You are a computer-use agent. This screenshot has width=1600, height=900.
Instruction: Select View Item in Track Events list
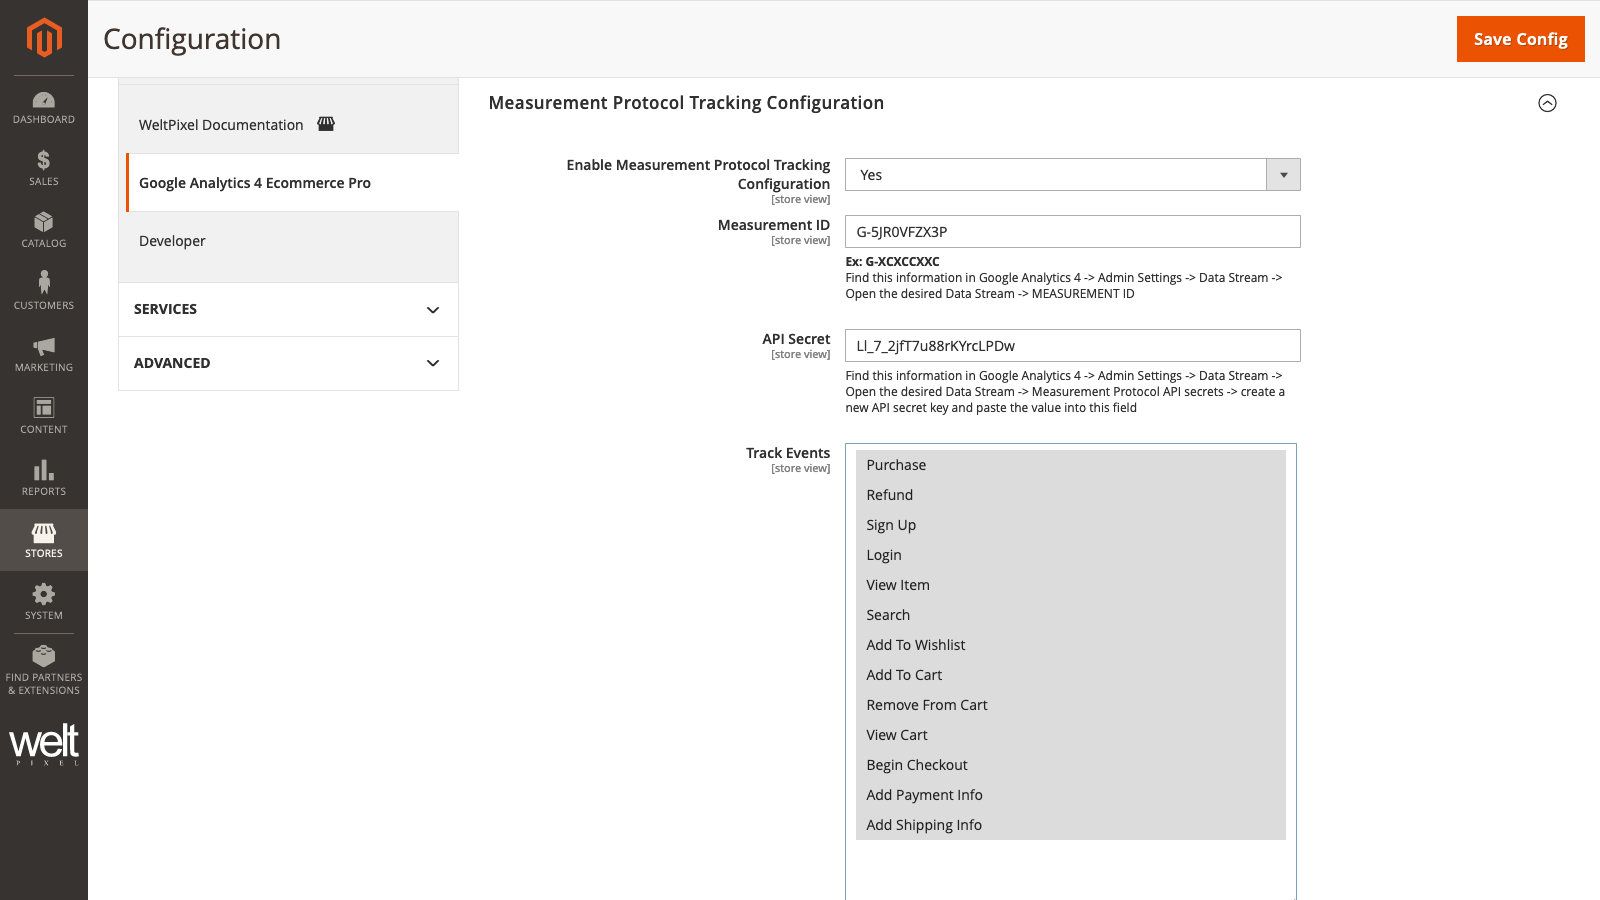1070,585
